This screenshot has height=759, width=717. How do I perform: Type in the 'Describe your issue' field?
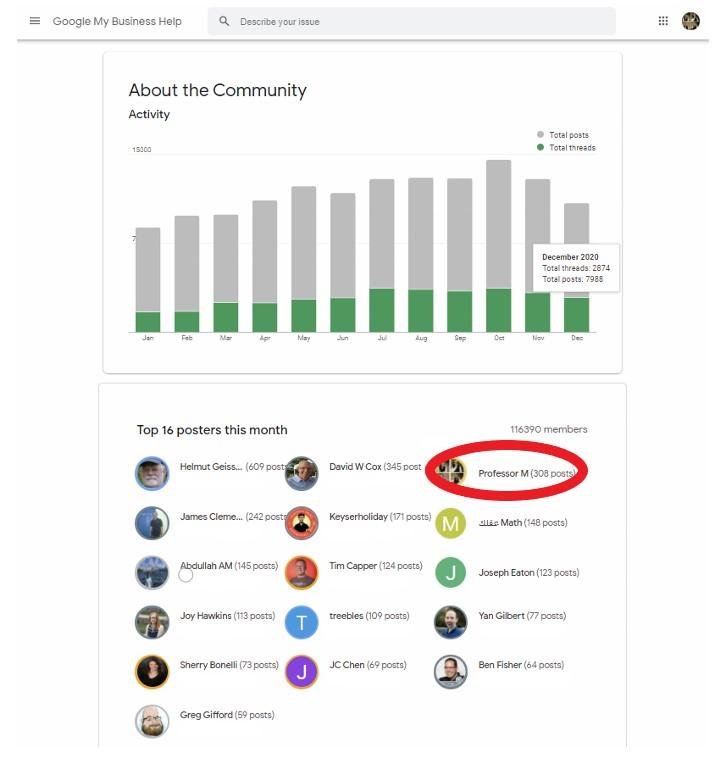coord(420,21)
